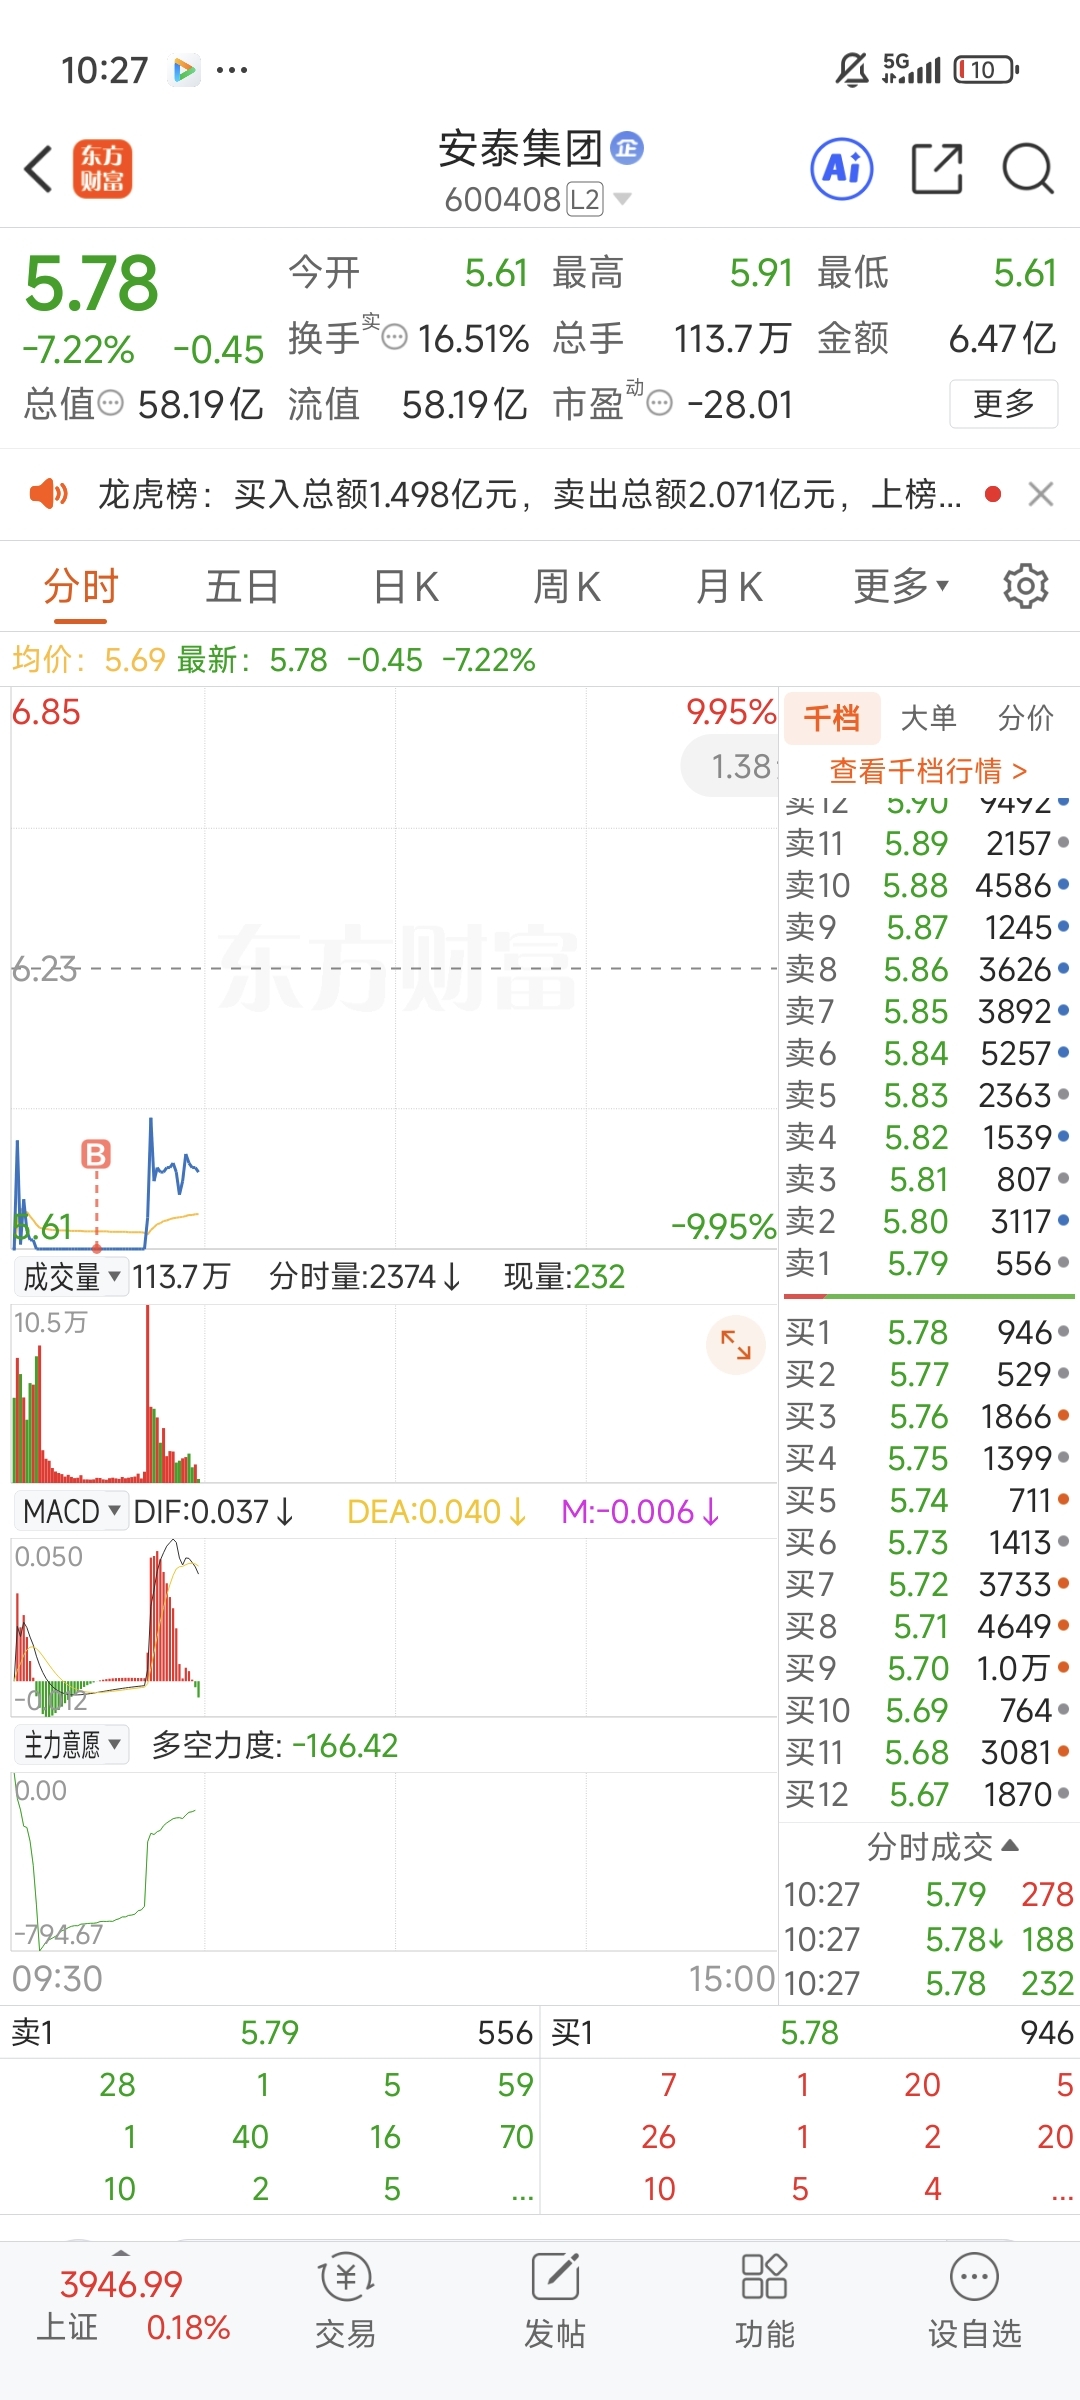Switch to the 五日 tab
The width and height of the screenshot is (1080, 2400).
click(242, 586)
